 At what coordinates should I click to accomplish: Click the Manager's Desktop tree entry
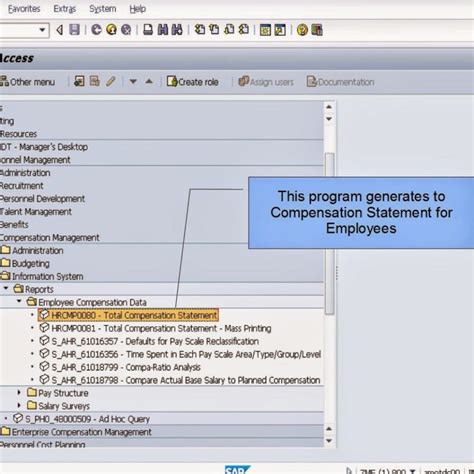44,147
